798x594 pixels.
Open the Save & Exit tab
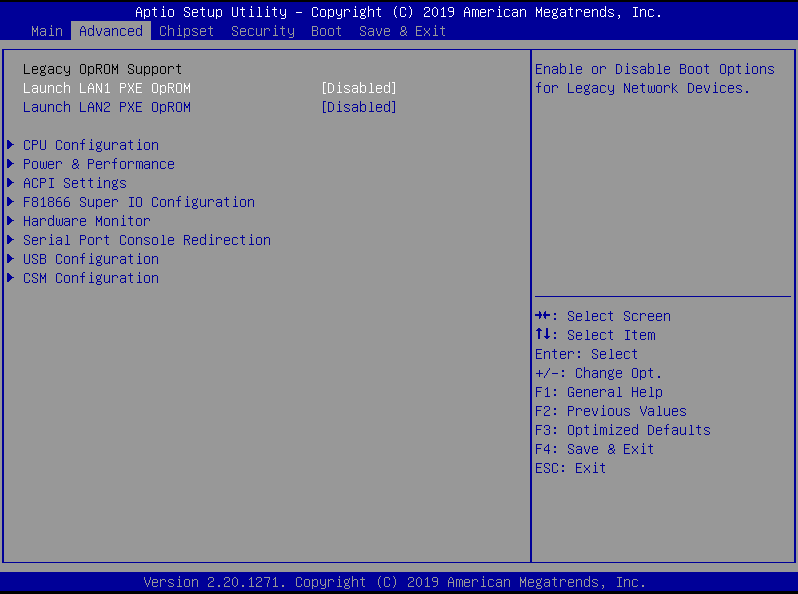pos(402,31)
